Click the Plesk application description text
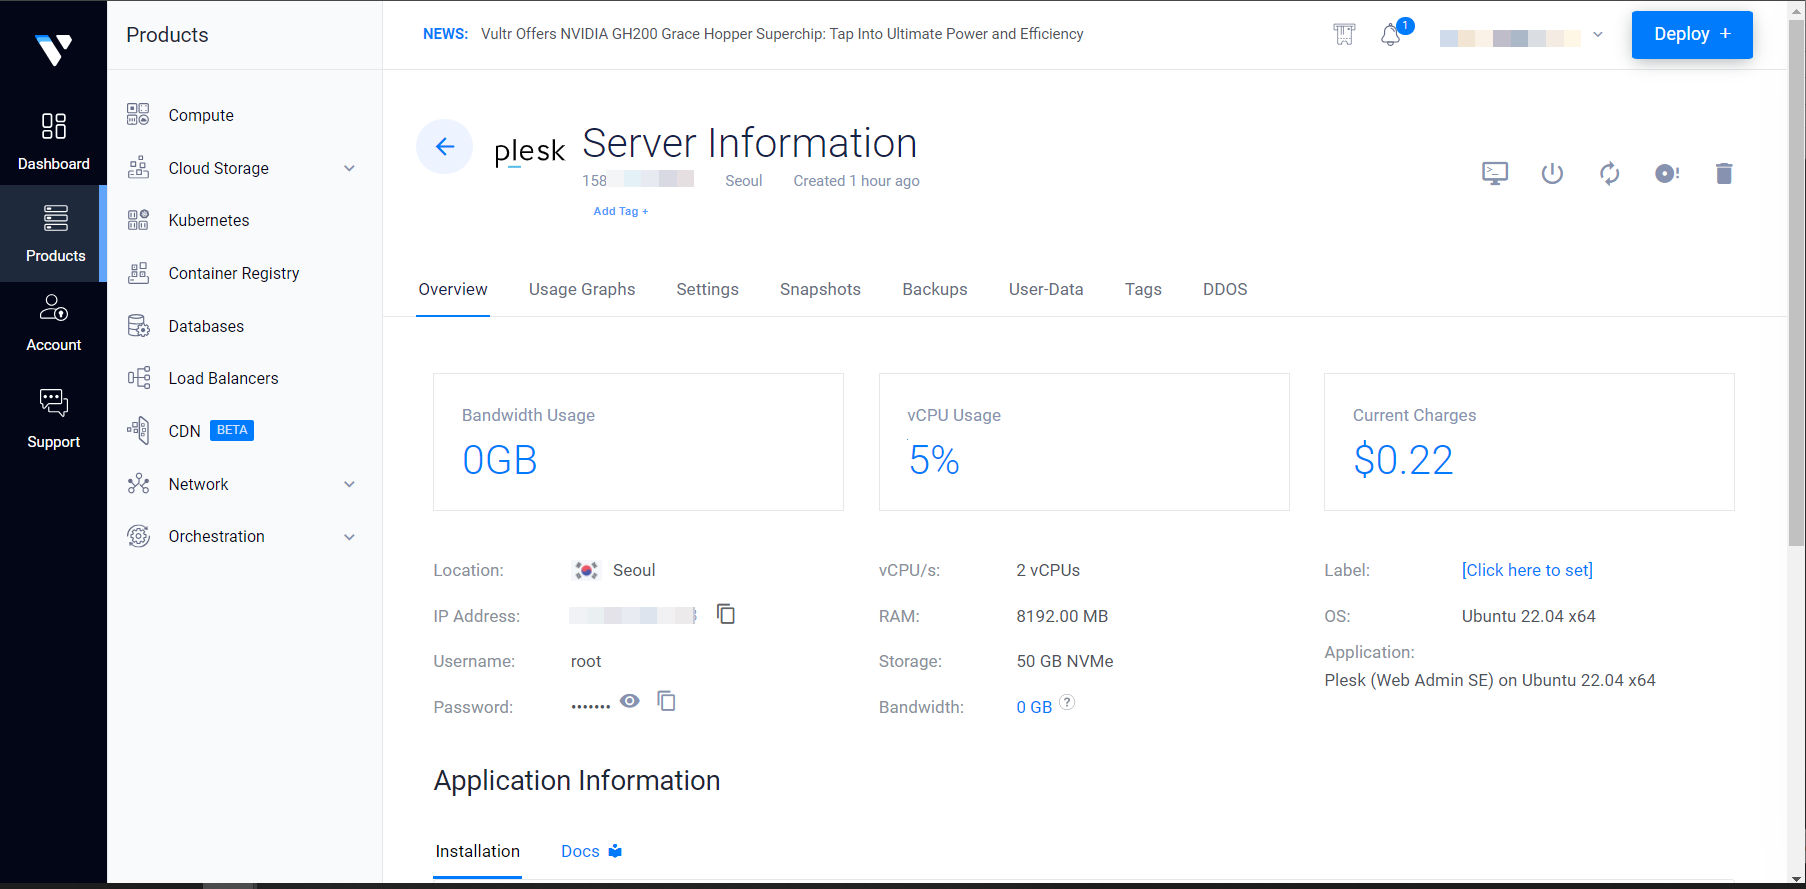The height and width of the screenshot is (889, 1806). click(1490, 680)
